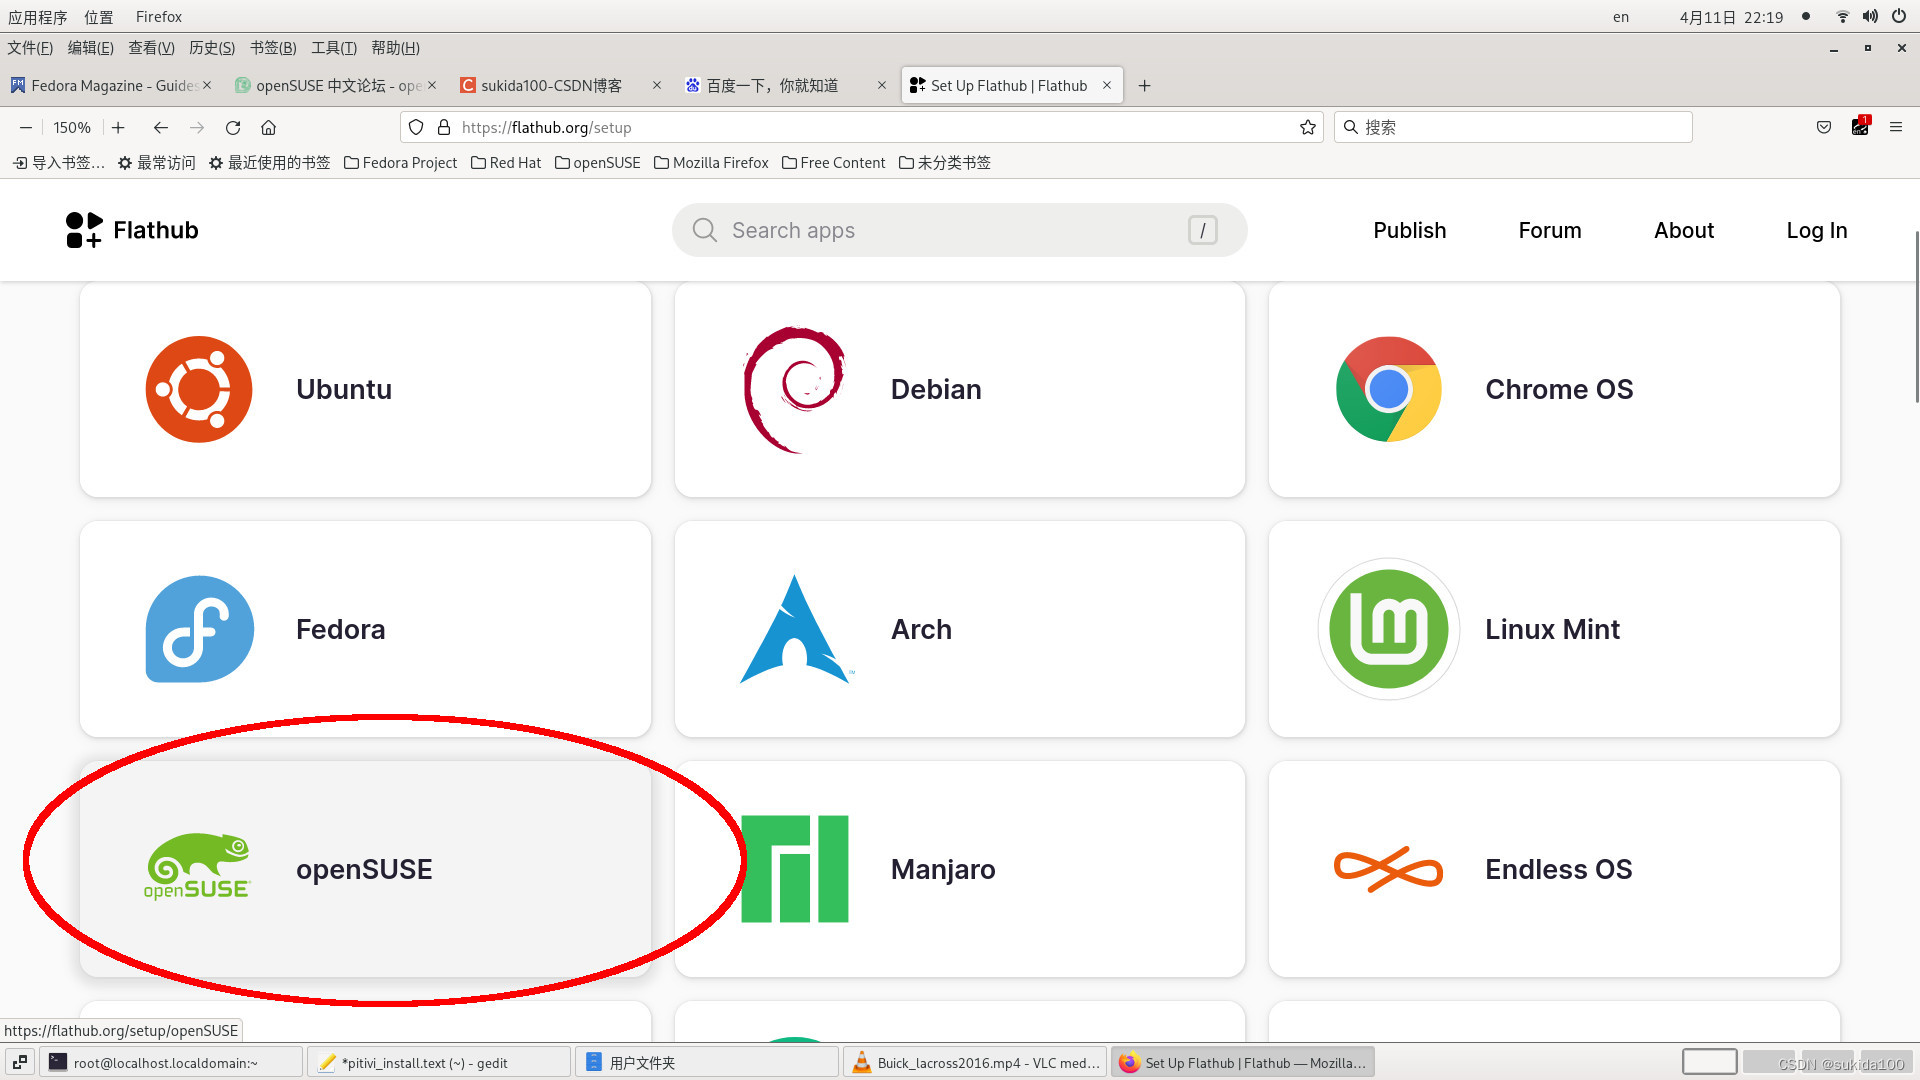Open the 文件(F) menu

click(x=30, y=48)
